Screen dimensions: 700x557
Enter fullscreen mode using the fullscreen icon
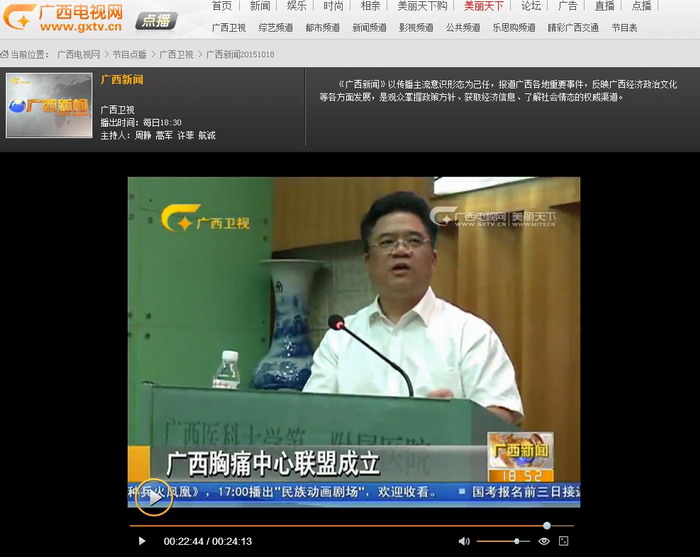pos(564,541)
